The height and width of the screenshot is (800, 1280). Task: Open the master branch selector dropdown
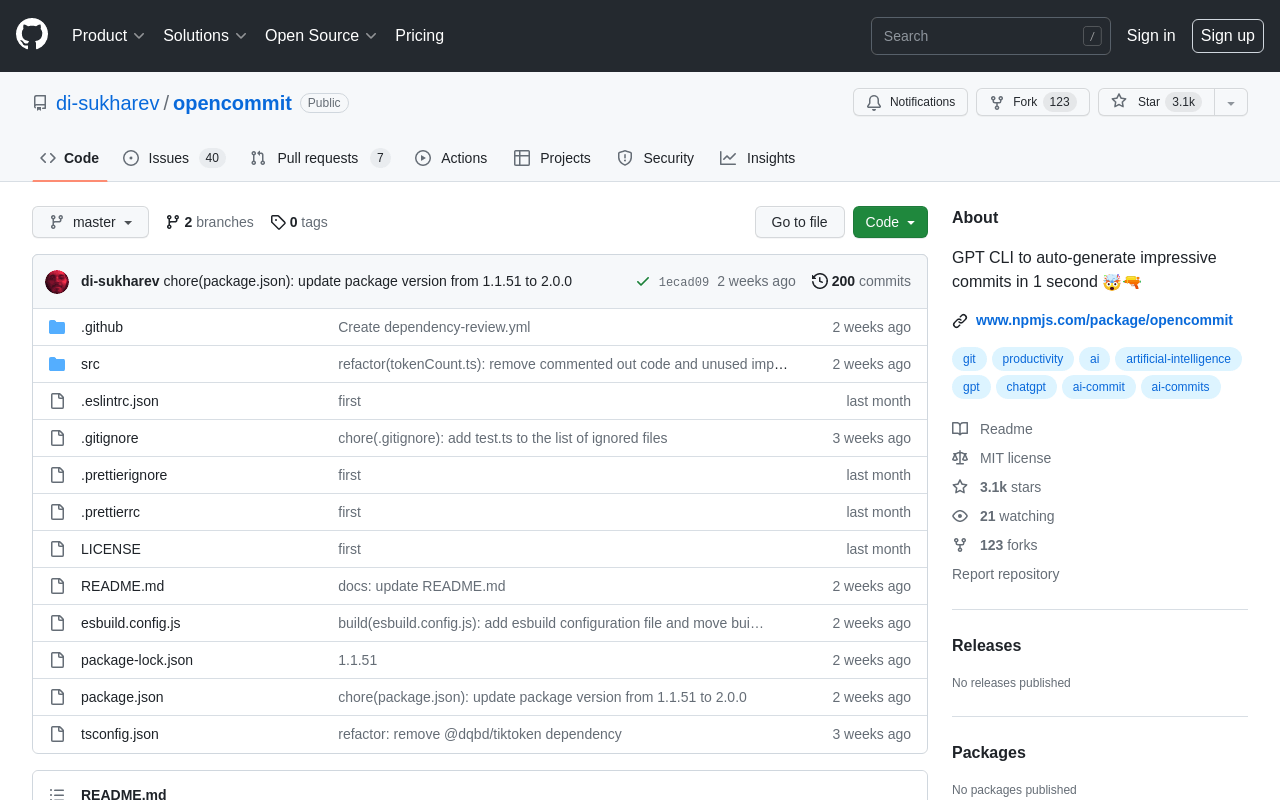[x=90, y=222]
